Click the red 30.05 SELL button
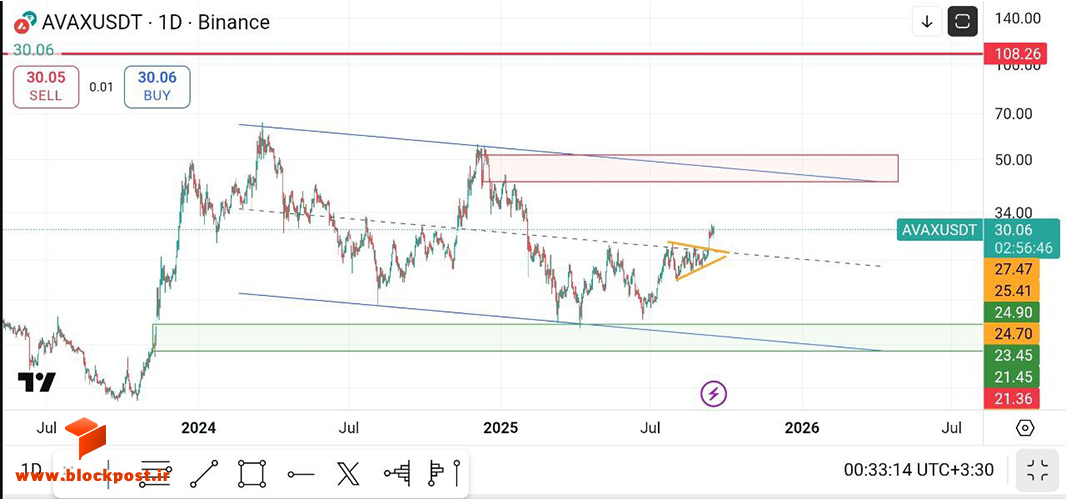This screenshot has height=500, width=1066. [x=46, y=87]
